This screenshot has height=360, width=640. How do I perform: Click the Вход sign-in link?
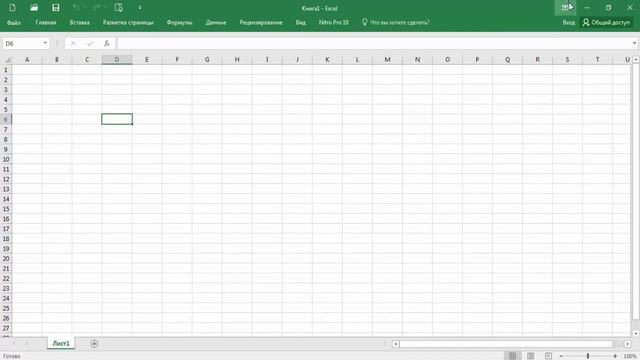[x=569, y=22]
